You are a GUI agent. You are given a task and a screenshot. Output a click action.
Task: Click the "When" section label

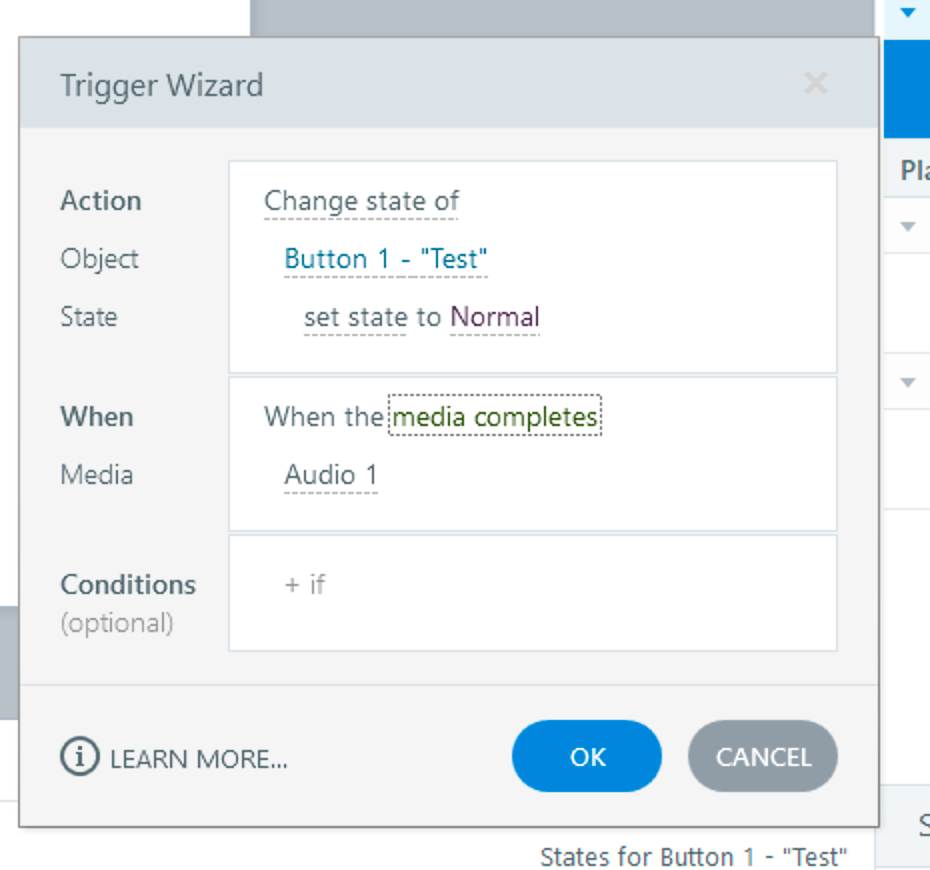[x=97, y=417]
